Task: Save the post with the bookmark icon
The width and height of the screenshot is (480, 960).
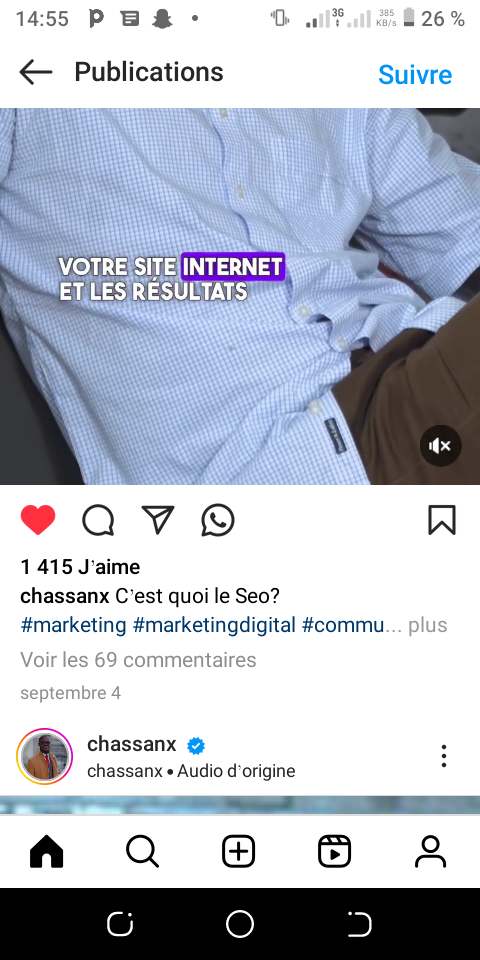Action: [441, 520]
